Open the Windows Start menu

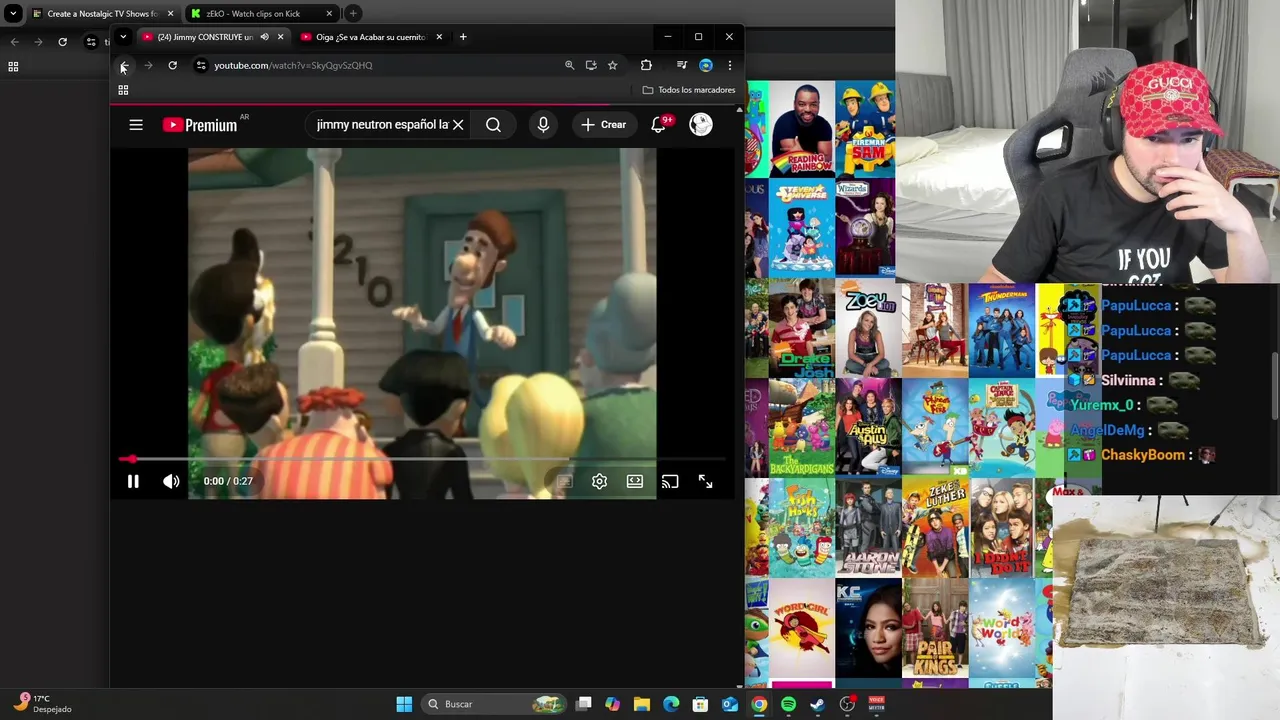[x=404, y=704]
